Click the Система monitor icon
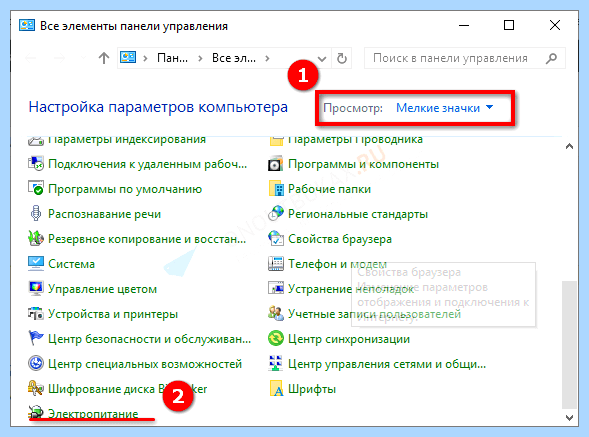This screenshot has height=437, width=589. (36, 263)
